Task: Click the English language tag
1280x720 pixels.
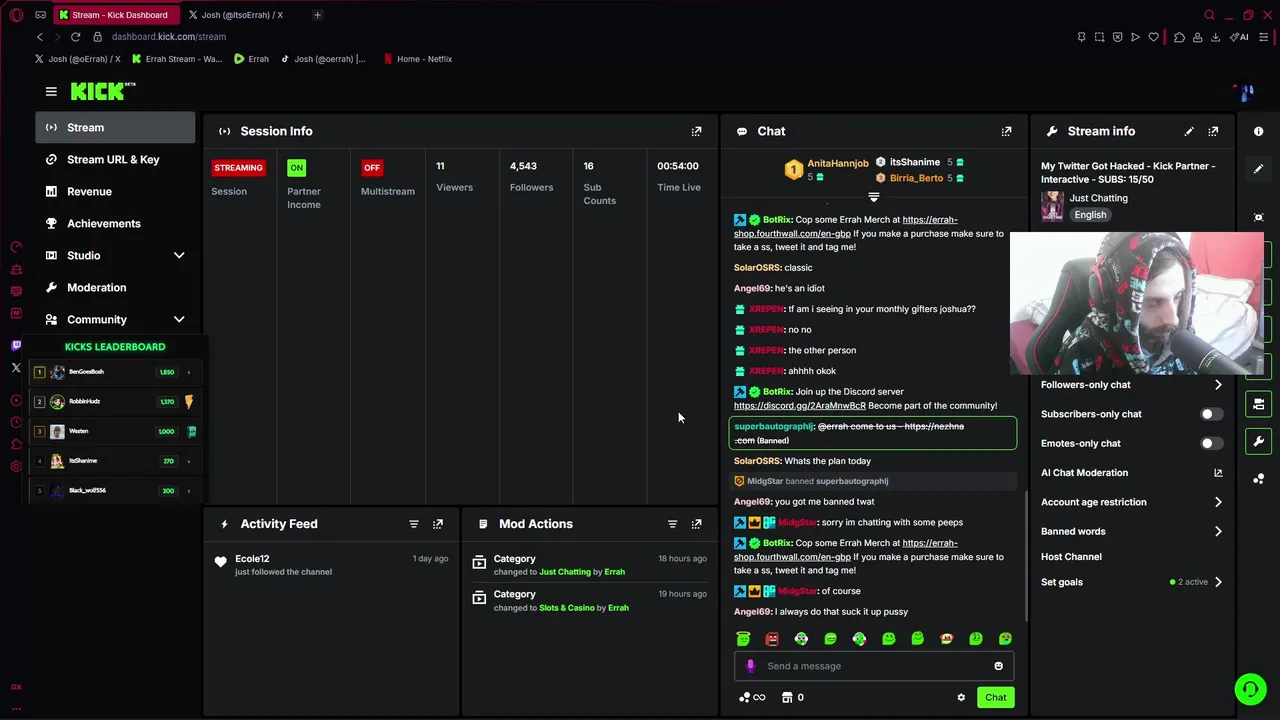Action: tap(1090, 215)
